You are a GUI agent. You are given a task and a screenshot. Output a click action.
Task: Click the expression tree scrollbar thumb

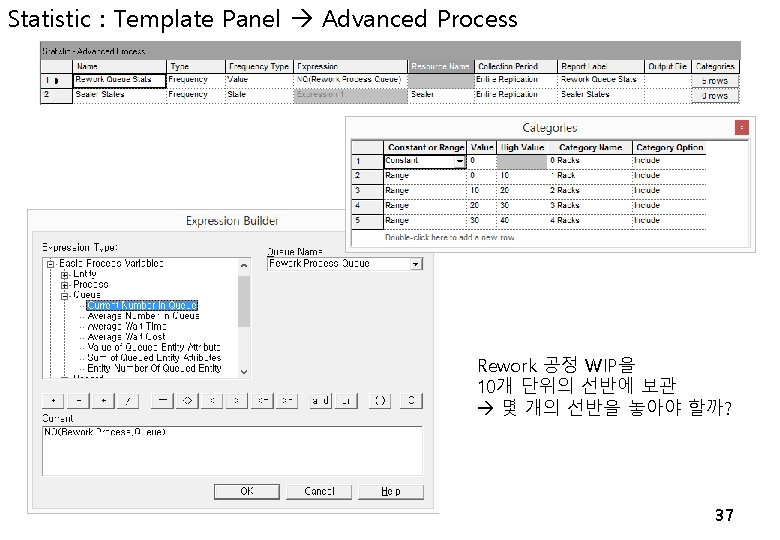(244, 301)
